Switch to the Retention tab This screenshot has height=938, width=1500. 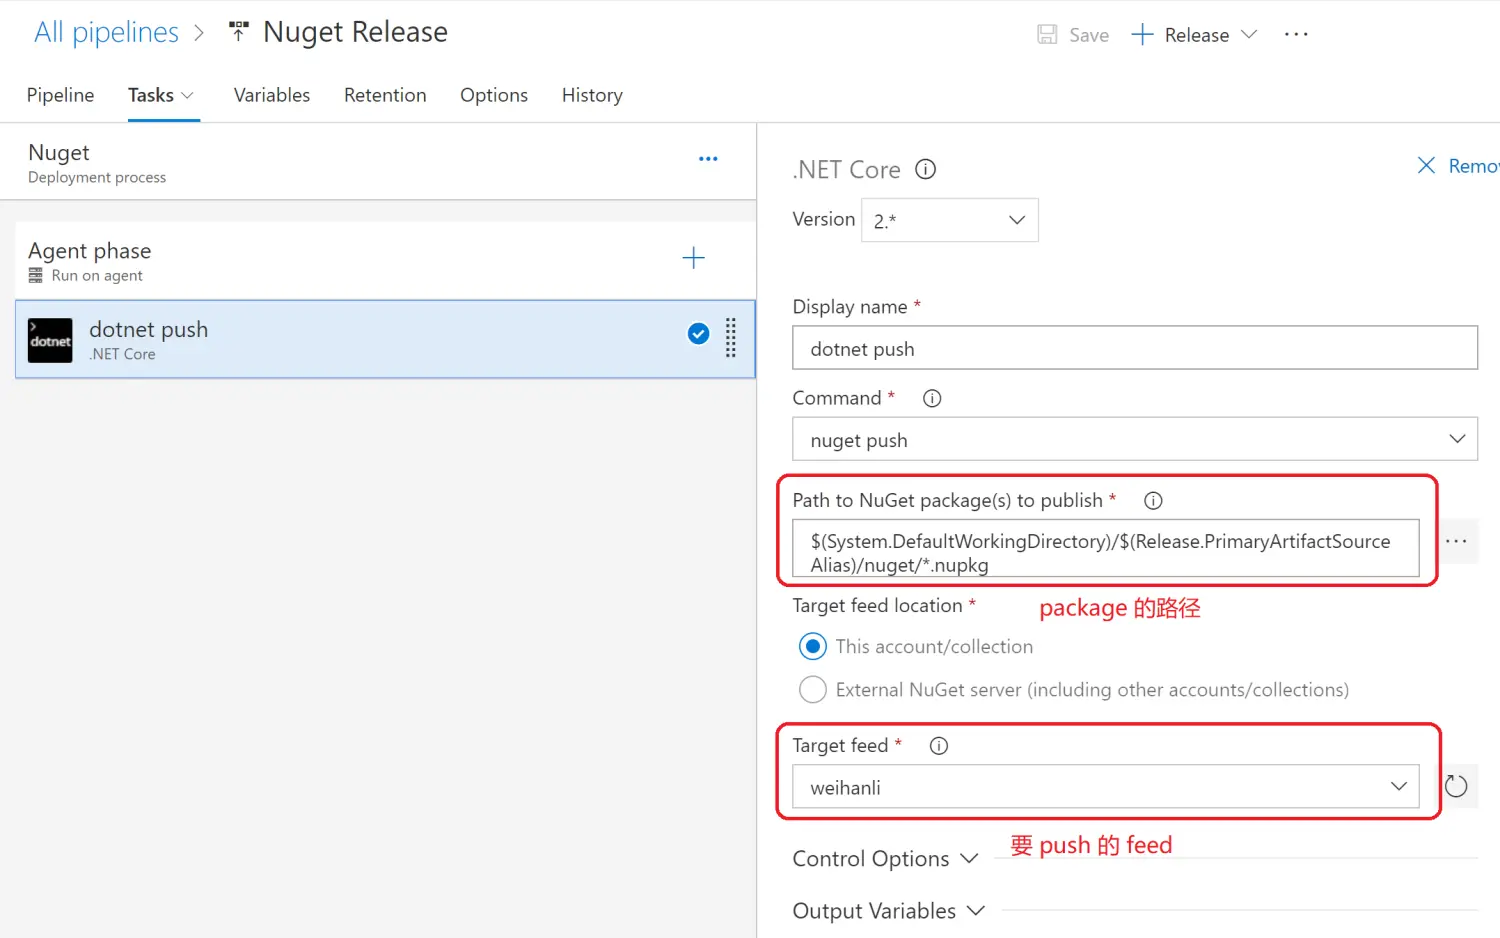point(385,95)
